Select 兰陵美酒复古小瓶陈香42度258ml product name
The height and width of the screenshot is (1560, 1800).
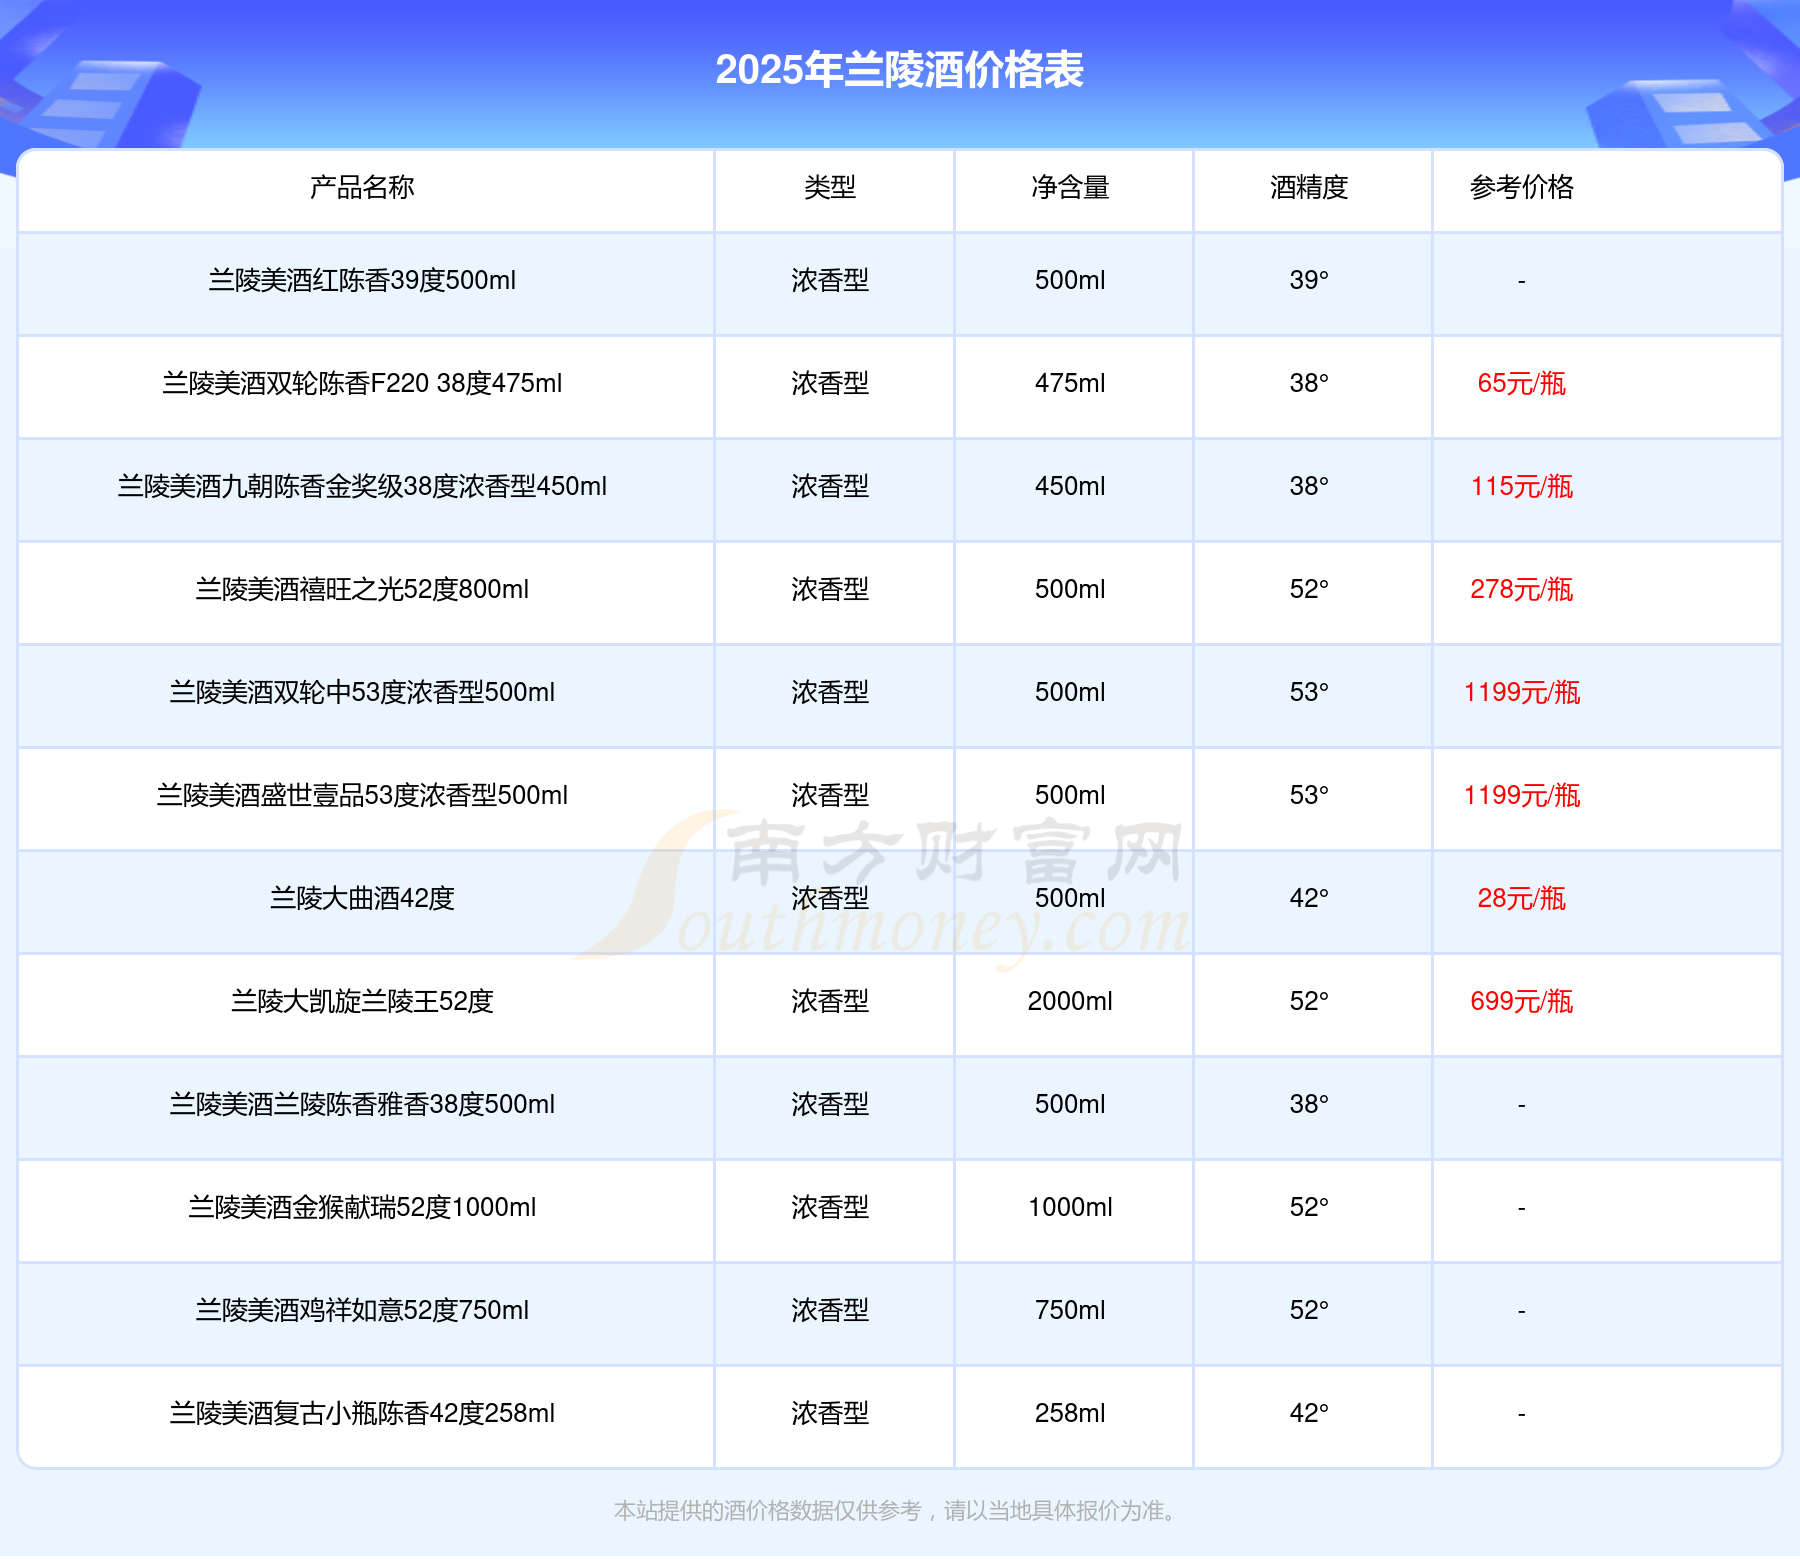coord(362,1413)
